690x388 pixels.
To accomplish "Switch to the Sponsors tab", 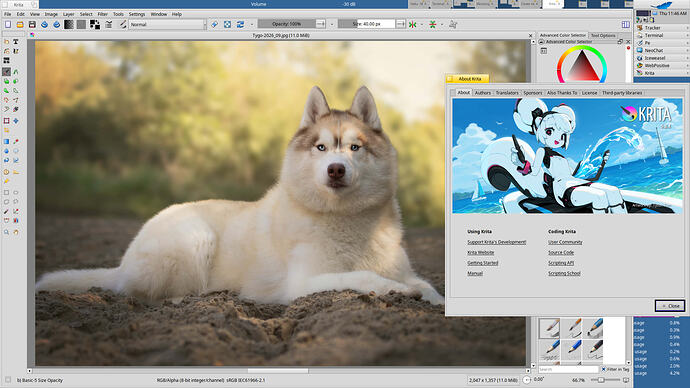I will coord(532,93).
